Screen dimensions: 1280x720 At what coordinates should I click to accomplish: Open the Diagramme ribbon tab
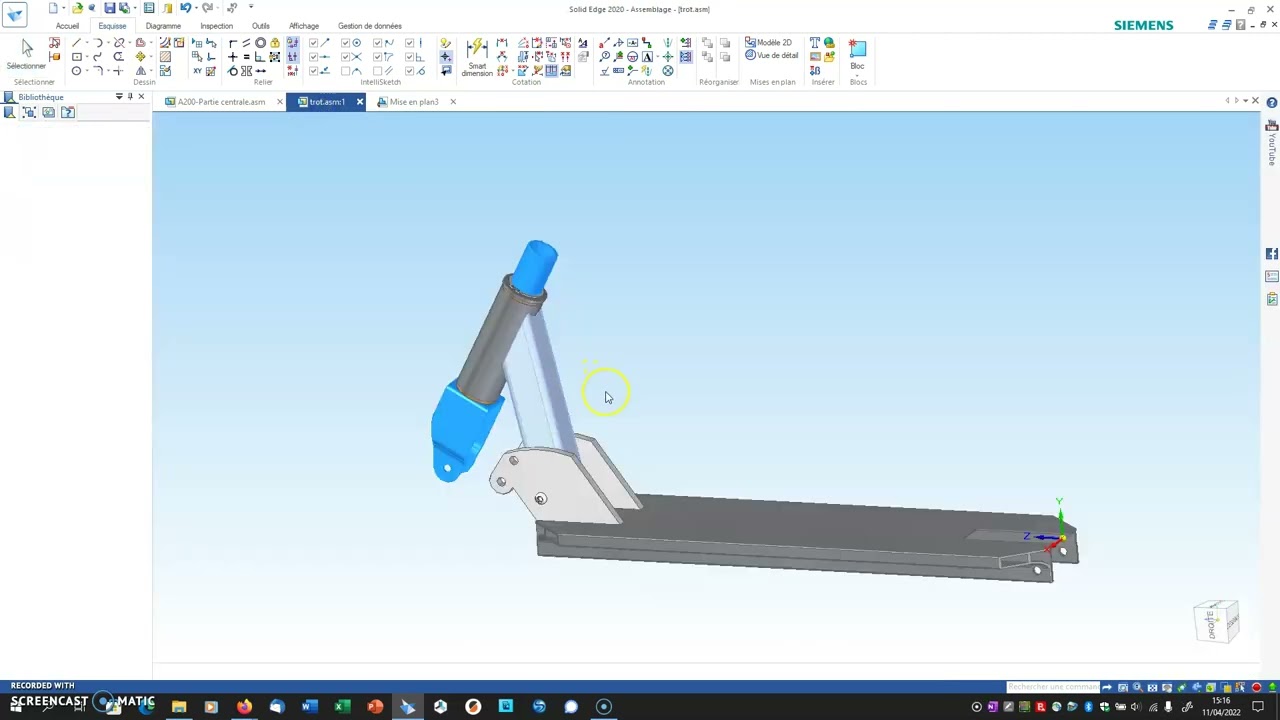click(x=163, y=26)
